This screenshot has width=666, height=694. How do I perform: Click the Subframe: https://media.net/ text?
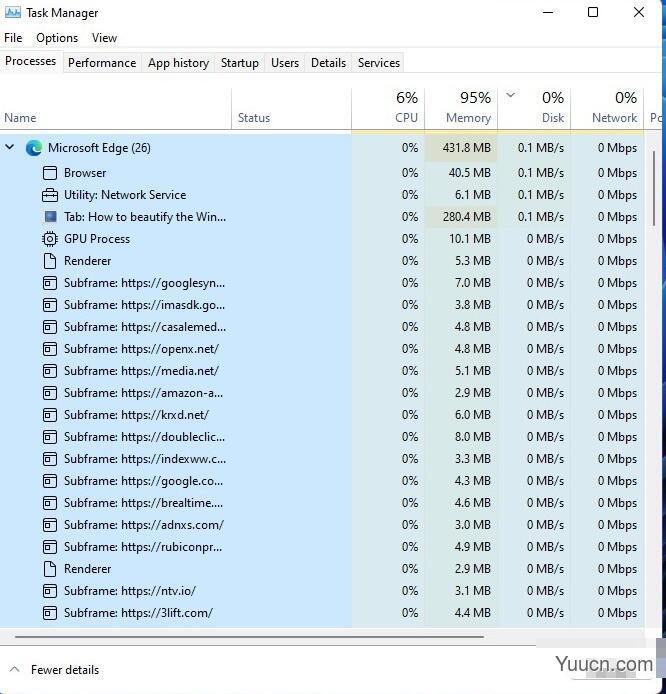[x=142, y=371]
